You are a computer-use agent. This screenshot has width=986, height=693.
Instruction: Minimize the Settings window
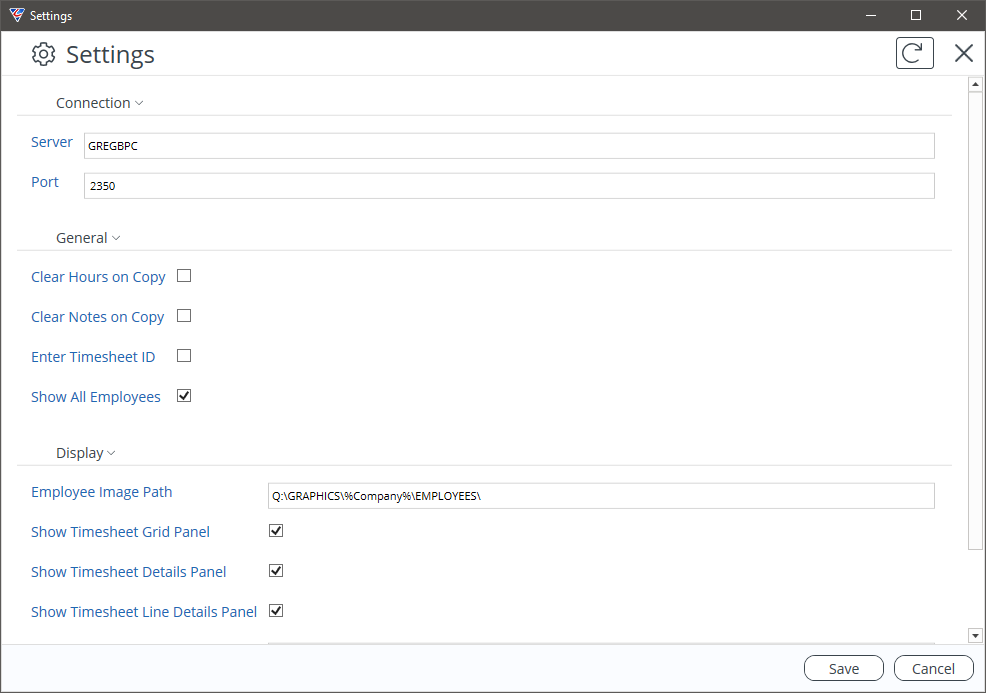click(871, 15)
